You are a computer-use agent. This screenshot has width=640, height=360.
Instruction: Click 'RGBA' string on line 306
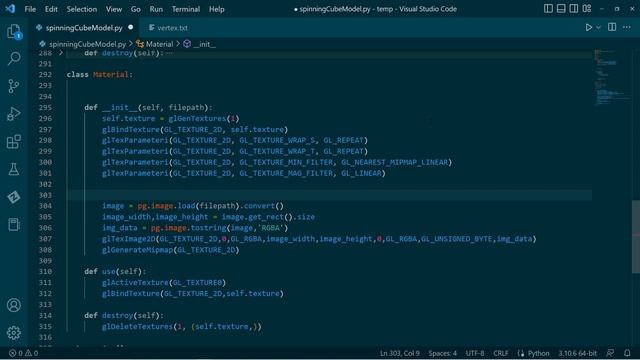pyautogui.click(x=271, y=228)
